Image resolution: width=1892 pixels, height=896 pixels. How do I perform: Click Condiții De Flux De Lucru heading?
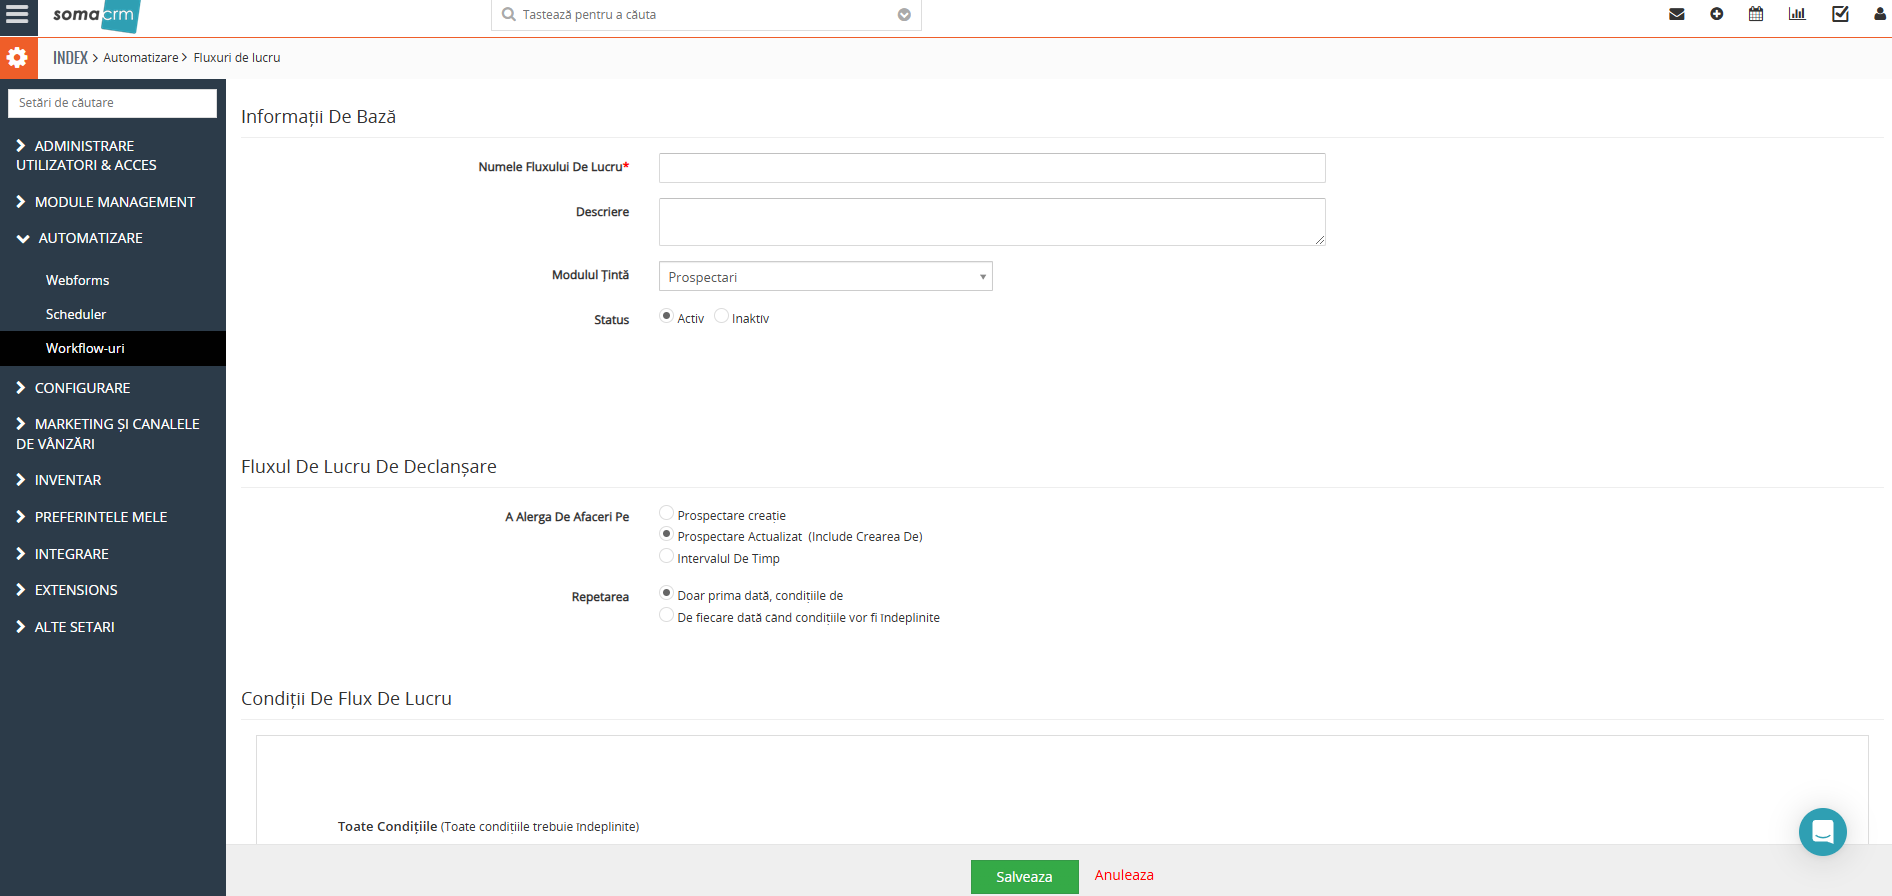(x=346, y=699)
